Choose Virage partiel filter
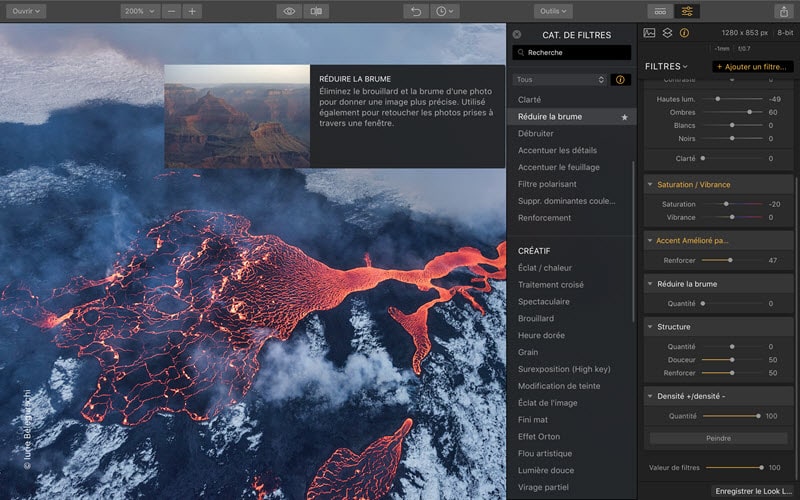The height and width of the screenshot is (500, 800). pos(543,487)
